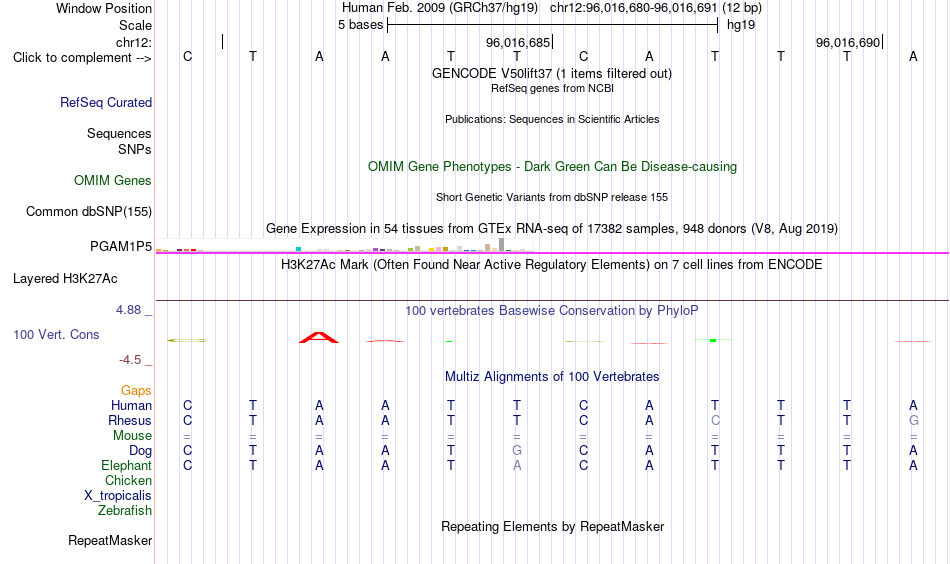Image resolution: width=950 pixels, height=564 pixels.
Task: Click the 'RefSeq genes from NCBI' title
Action: coord(552,88)
